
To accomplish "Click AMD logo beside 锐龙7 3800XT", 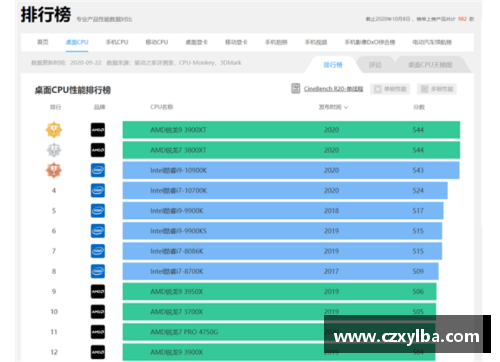I will click(98, 150).
